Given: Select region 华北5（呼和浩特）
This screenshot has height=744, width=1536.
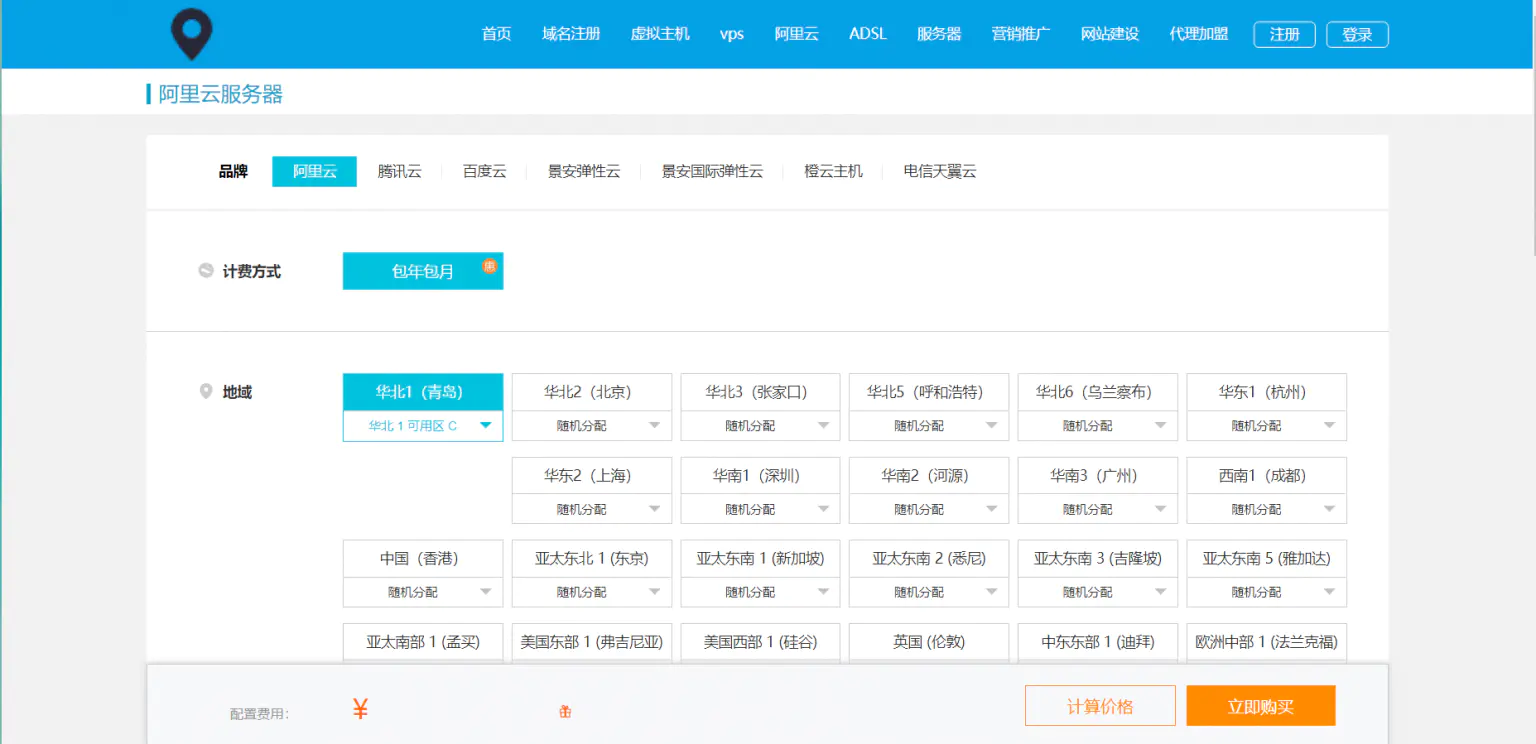Looking at the screenshot, I should [x=929, y=392].
